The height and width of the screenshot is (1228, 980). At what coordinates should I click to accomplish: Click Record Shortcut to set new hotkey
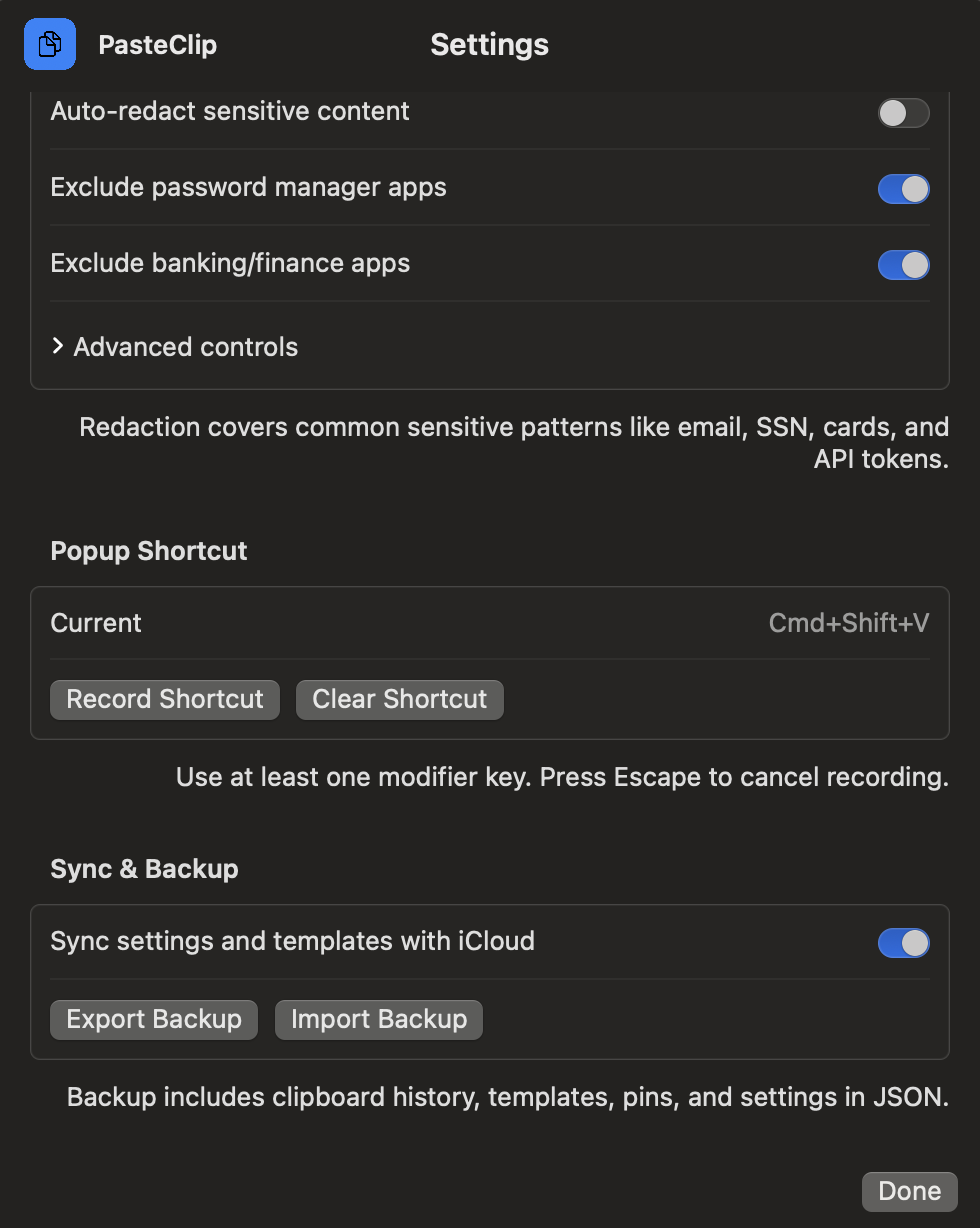click(x=164, y=699)
